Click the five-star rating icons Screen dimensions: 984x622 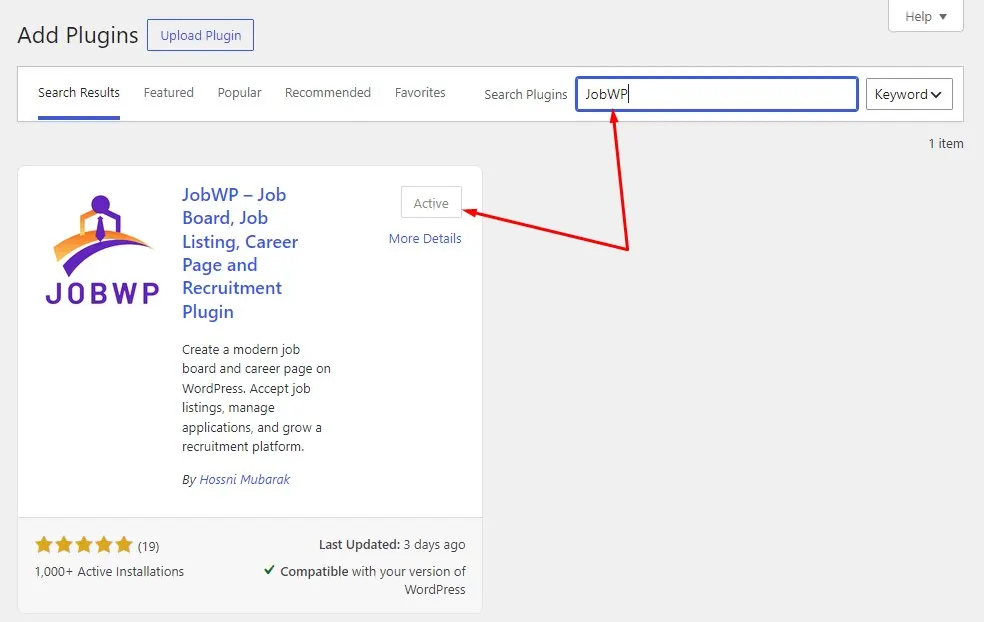point(84,545)
